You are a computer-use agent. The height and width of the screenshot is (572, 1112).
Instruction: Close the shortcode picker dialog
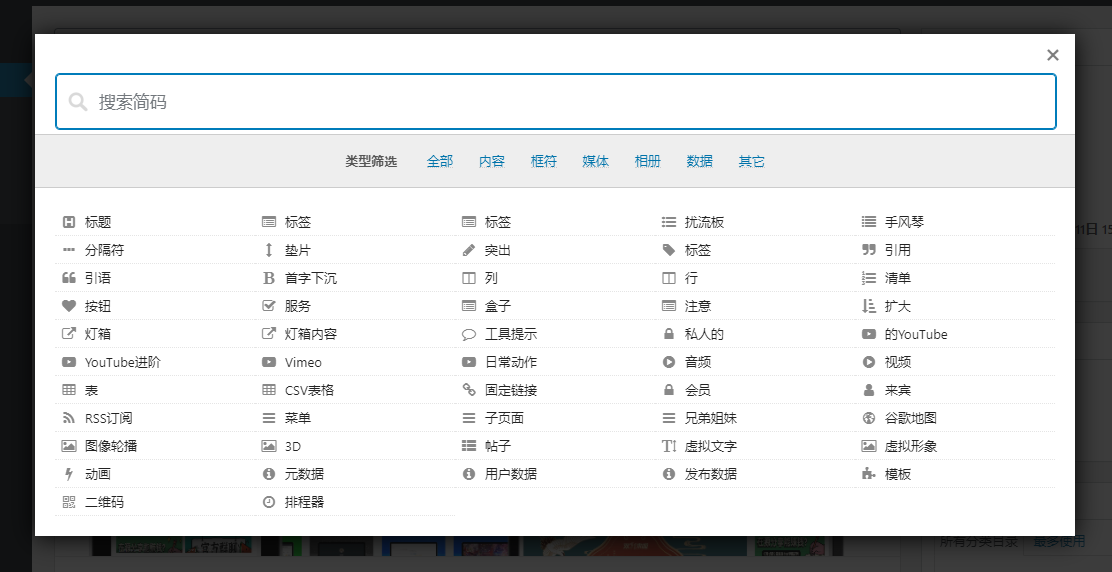[x=1052, y=56]
